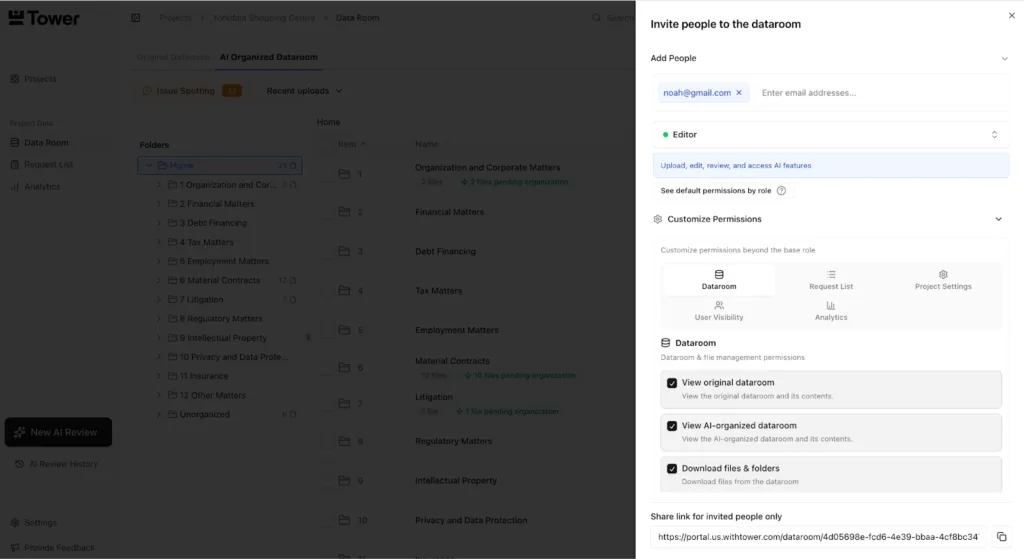Select 12 Other Matters tree folder
Screen dimensions: 1024x559
212,395
